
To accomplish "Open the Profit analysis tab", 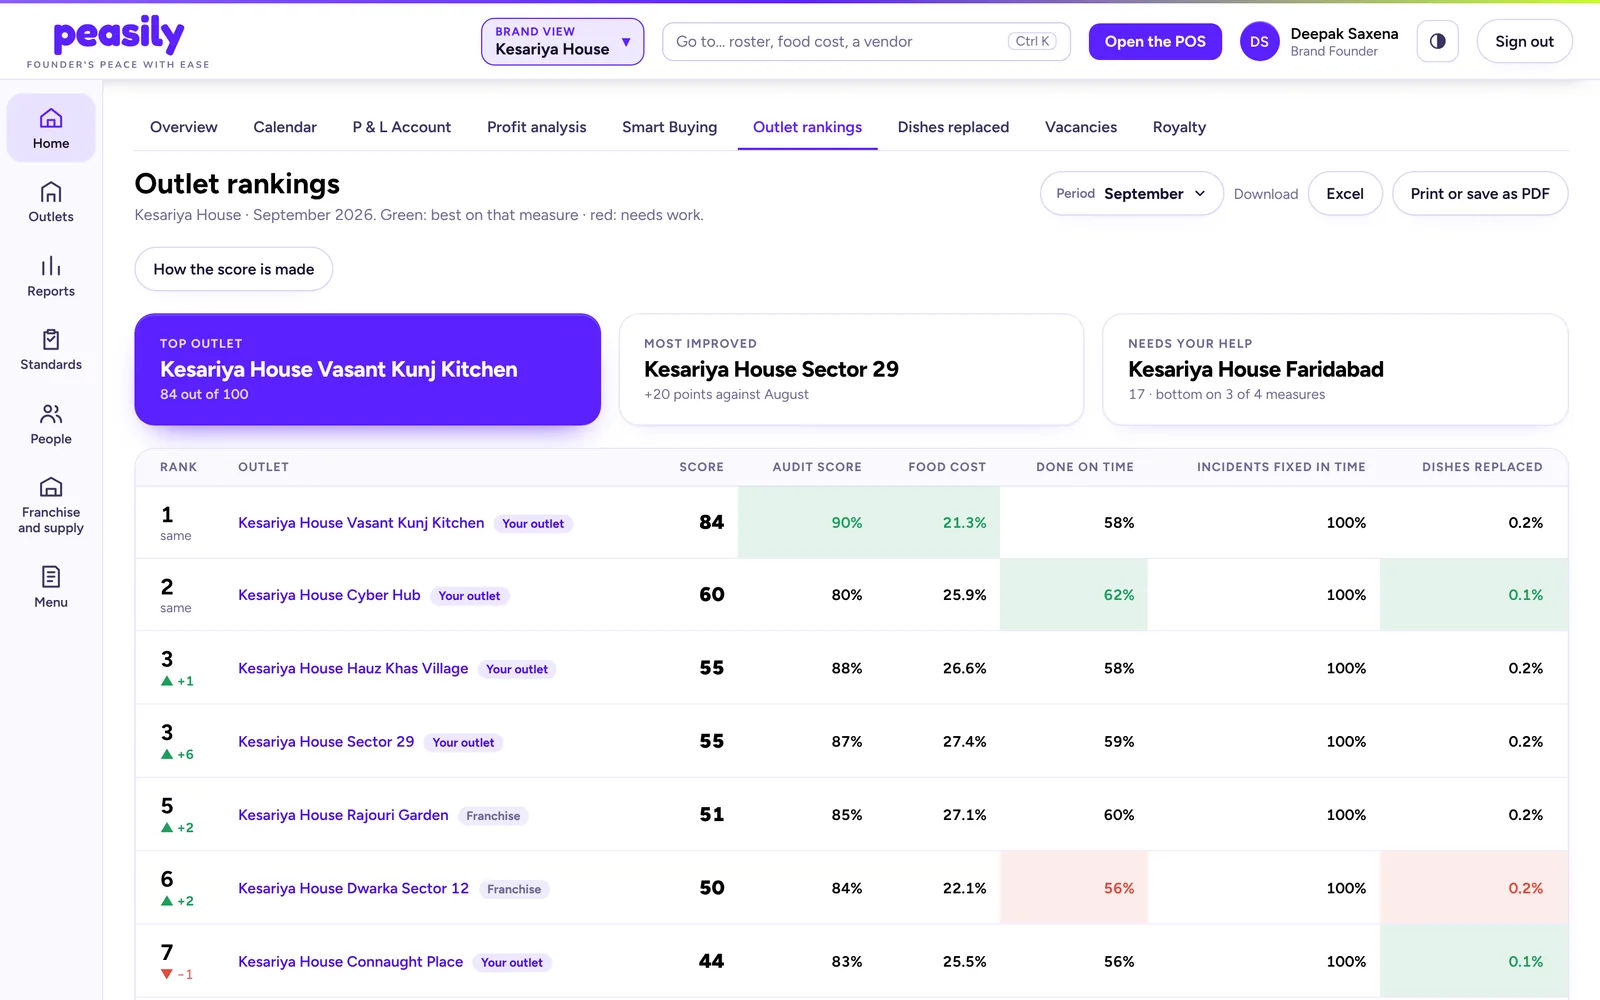I will click(537, 127).
